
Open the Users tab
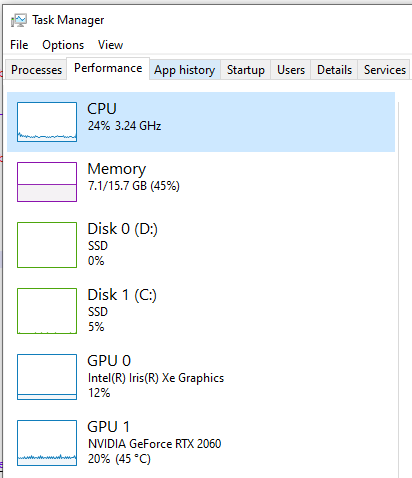(x=291, y=70)
